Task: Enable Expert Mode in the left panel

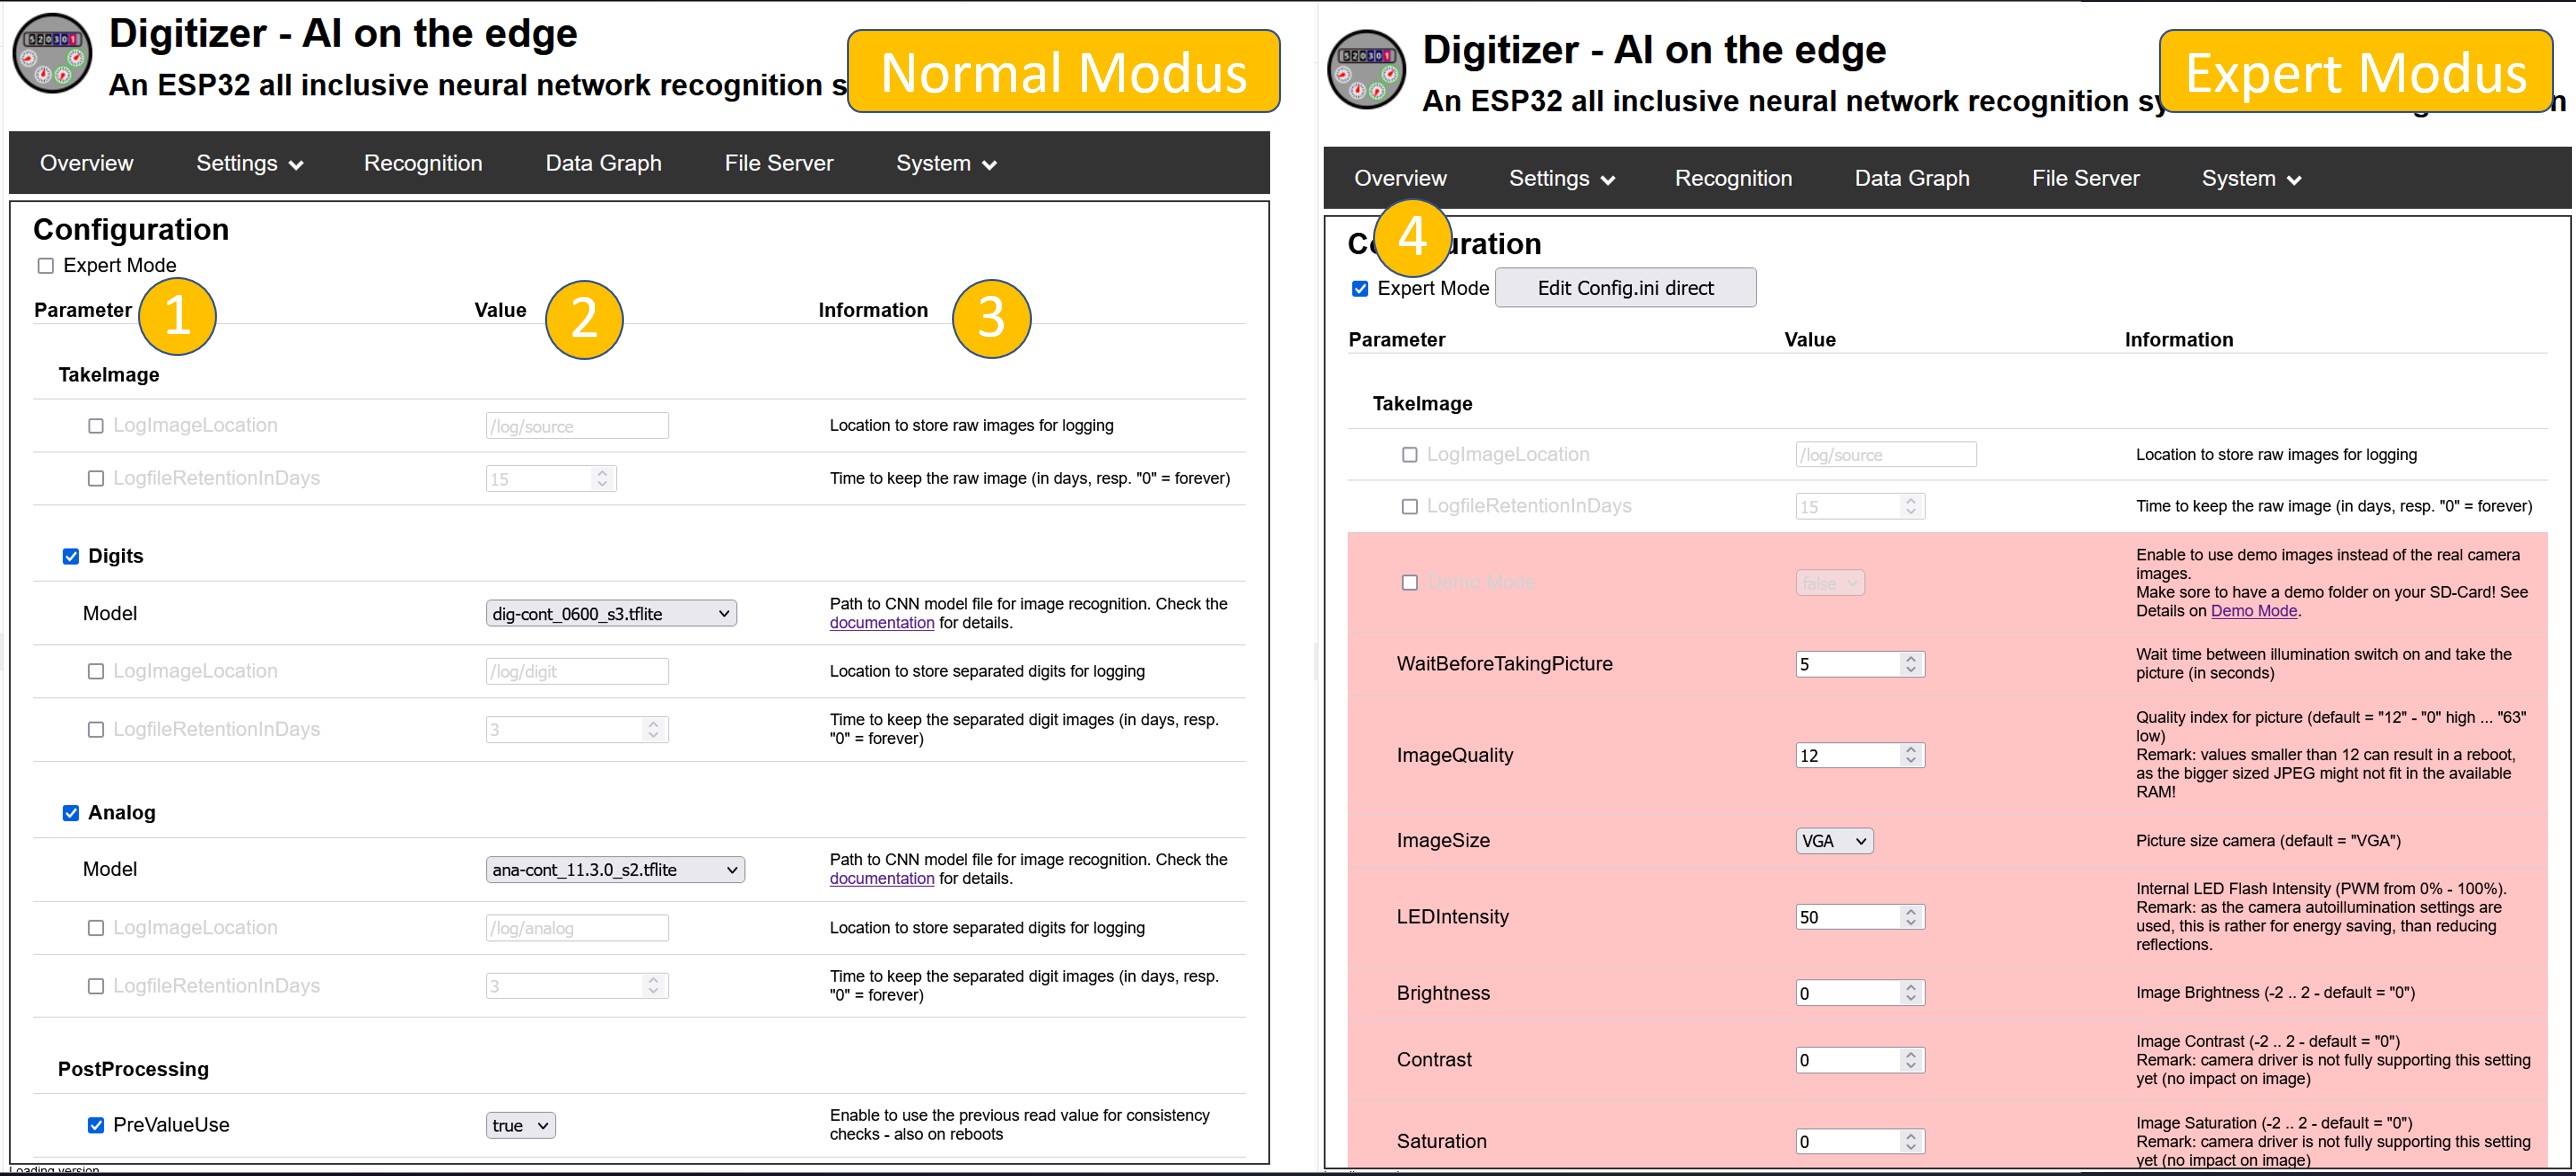Action: coord(46,266)
